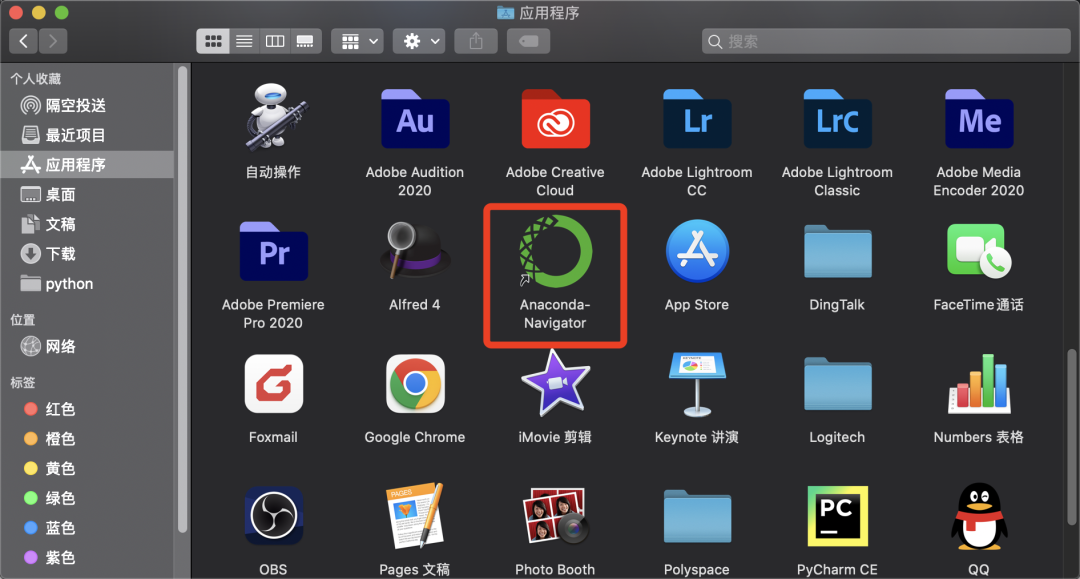1080x579 pixels.
Task: Switch to list view mode
Action: click(x=244, y=41)
